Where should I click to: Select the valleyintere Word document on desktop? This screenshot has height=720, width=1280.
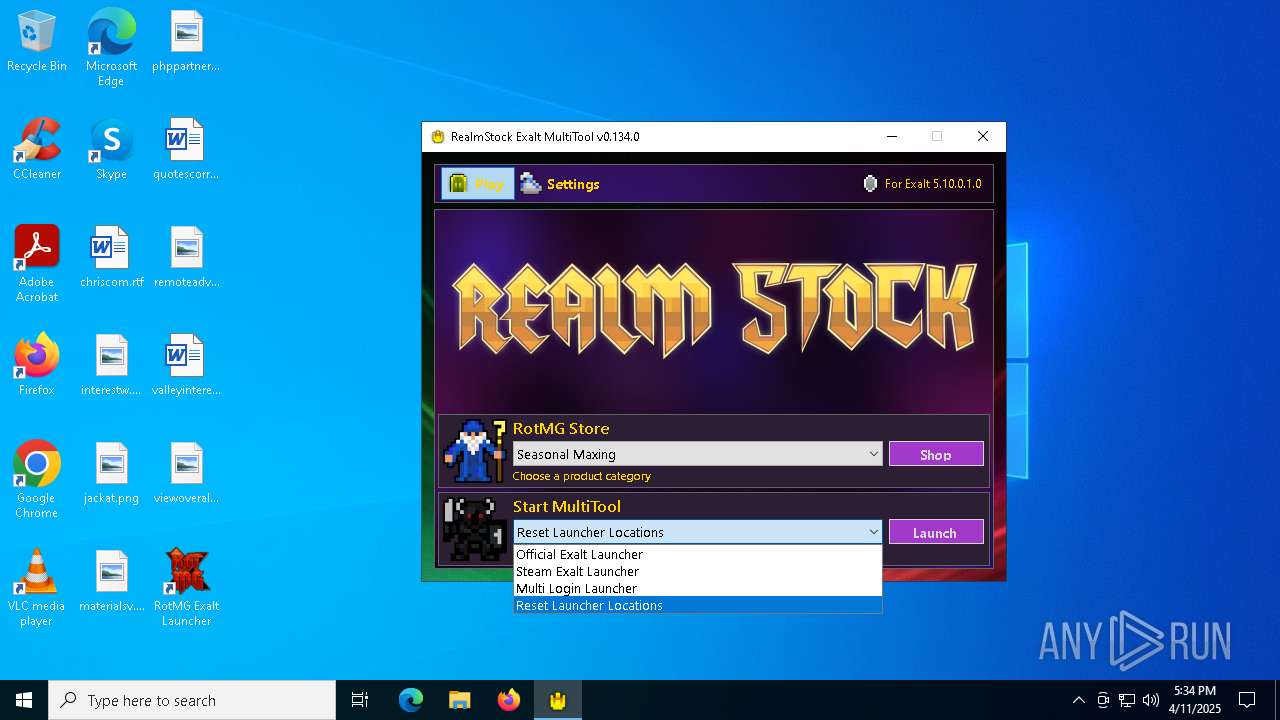(186, 365)
